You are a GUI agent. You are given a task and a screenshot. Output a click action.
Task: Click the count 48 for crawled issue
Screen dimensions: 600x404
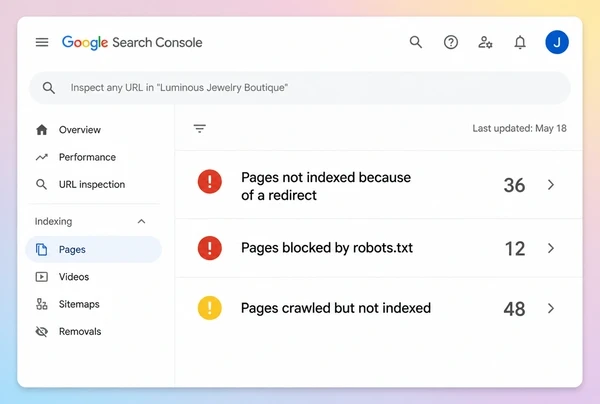[x=514, y=309]
